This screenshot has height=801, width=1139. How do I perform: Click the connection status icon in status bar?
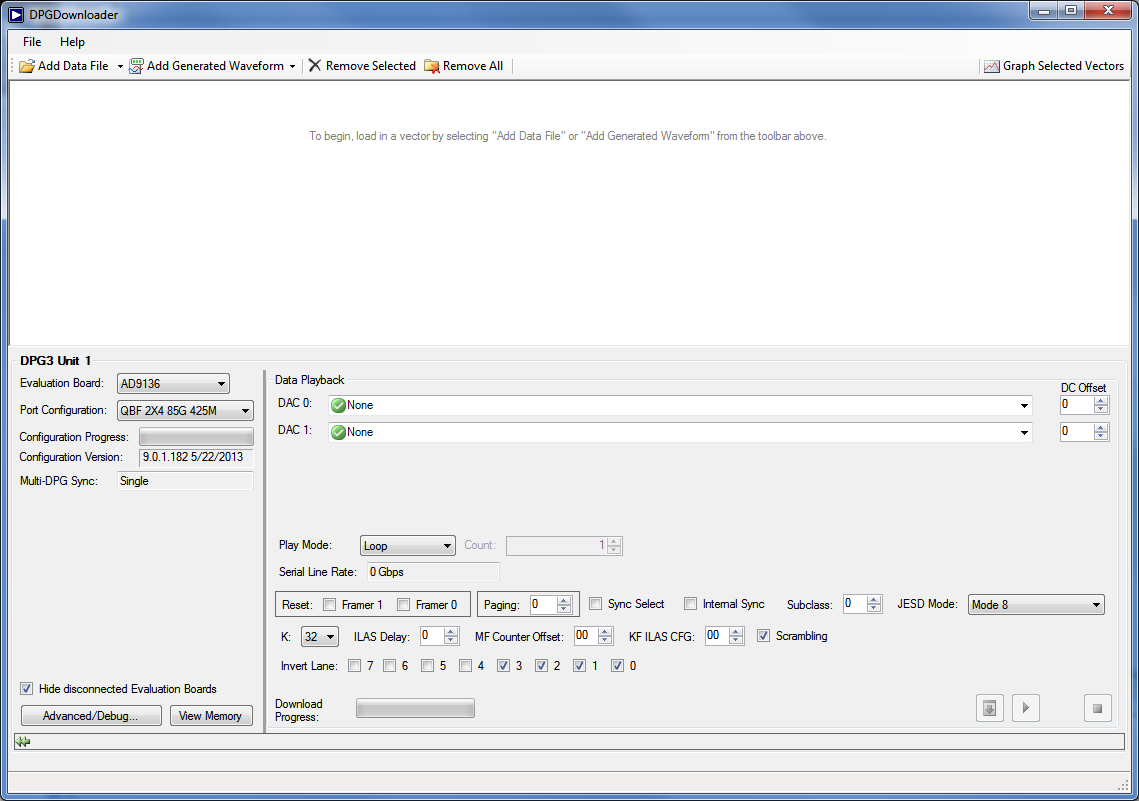click(23, 742)
